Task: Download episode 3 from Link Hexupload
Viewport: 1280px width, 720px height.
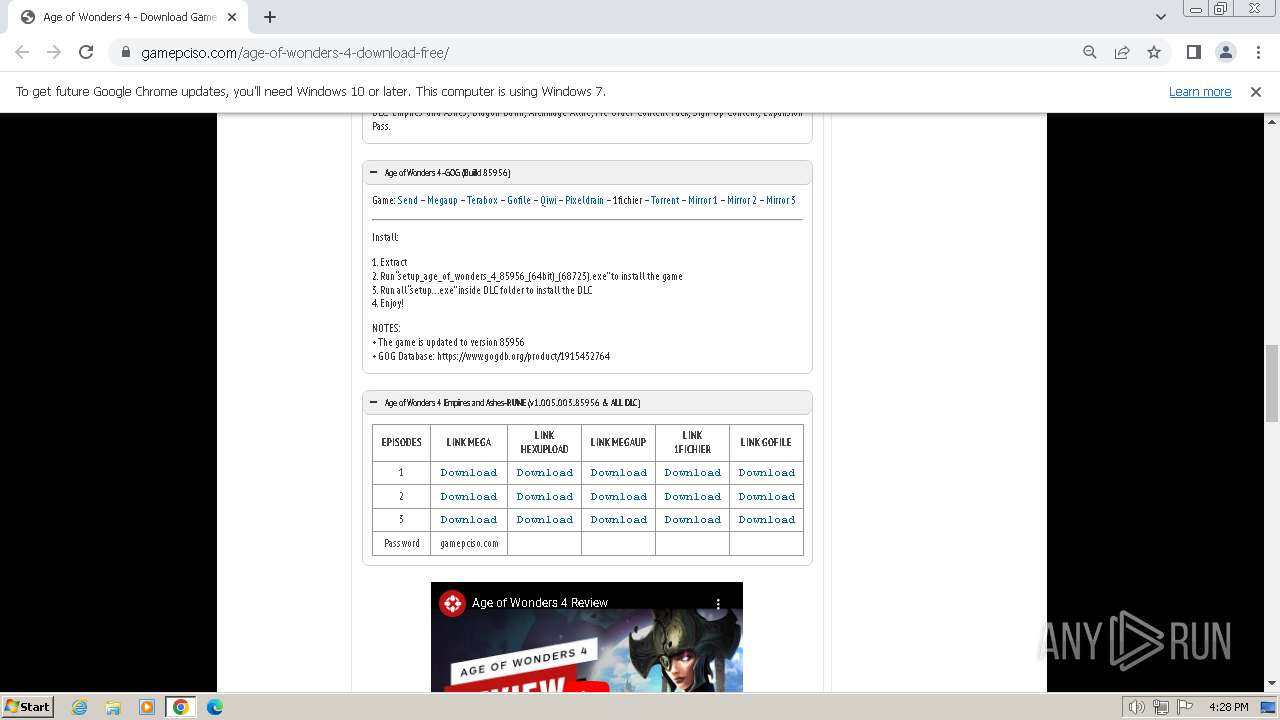Action: click(x=545, y=519)
